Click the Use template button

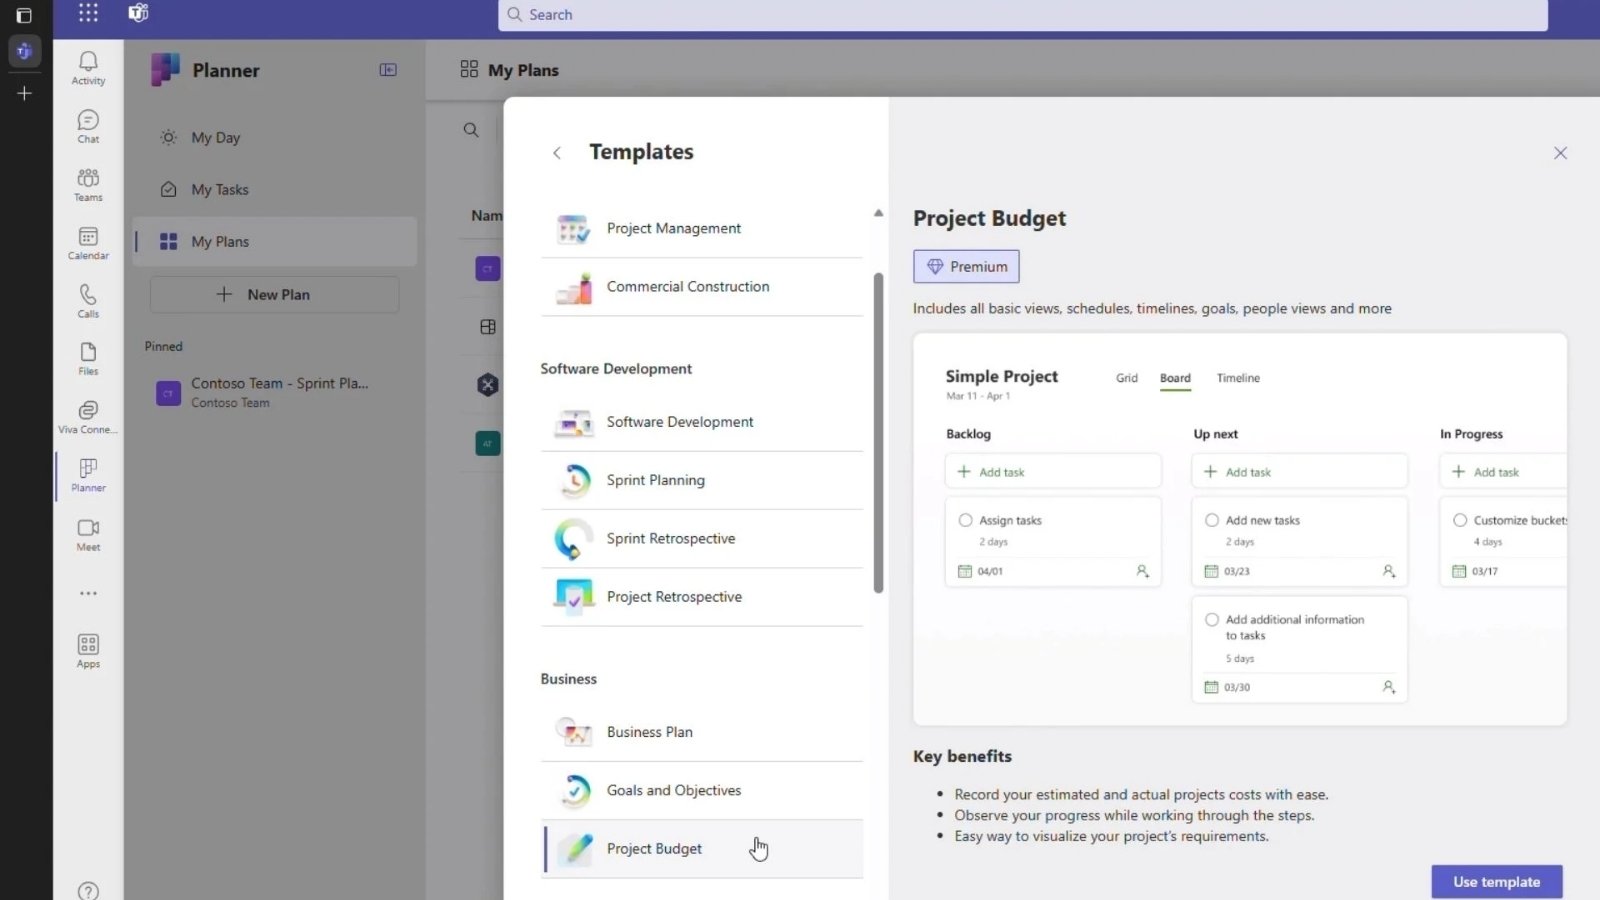[x=1496, y=881]
